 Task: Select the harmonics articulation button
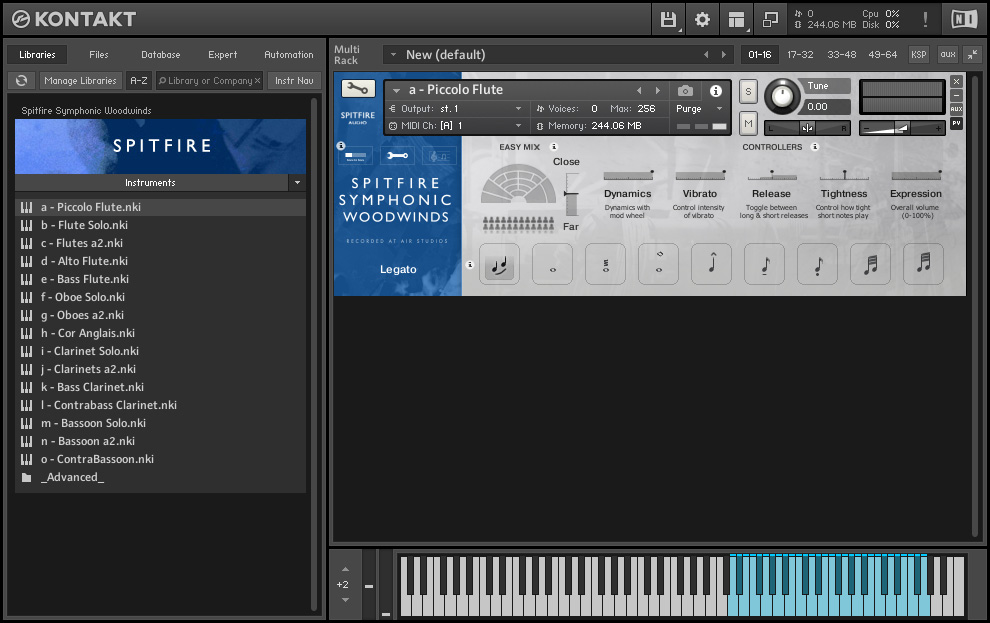coord(659,264)
